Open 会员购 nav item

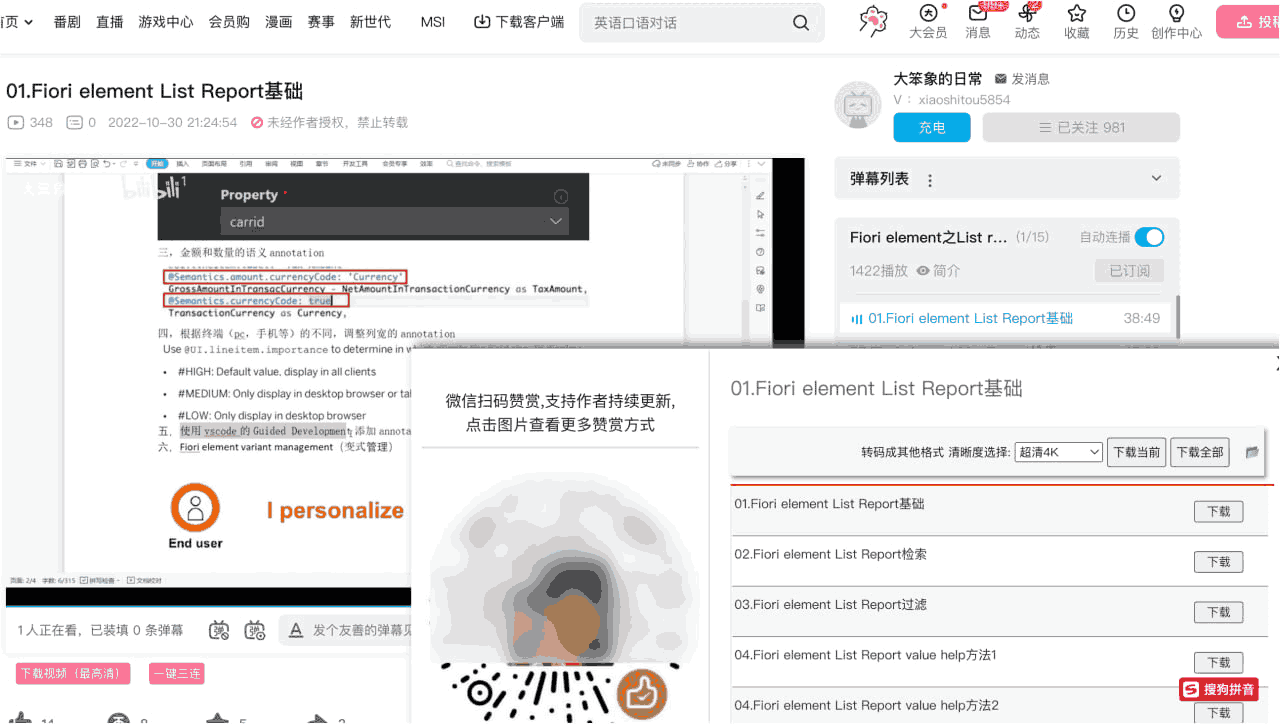click(229, 21)
